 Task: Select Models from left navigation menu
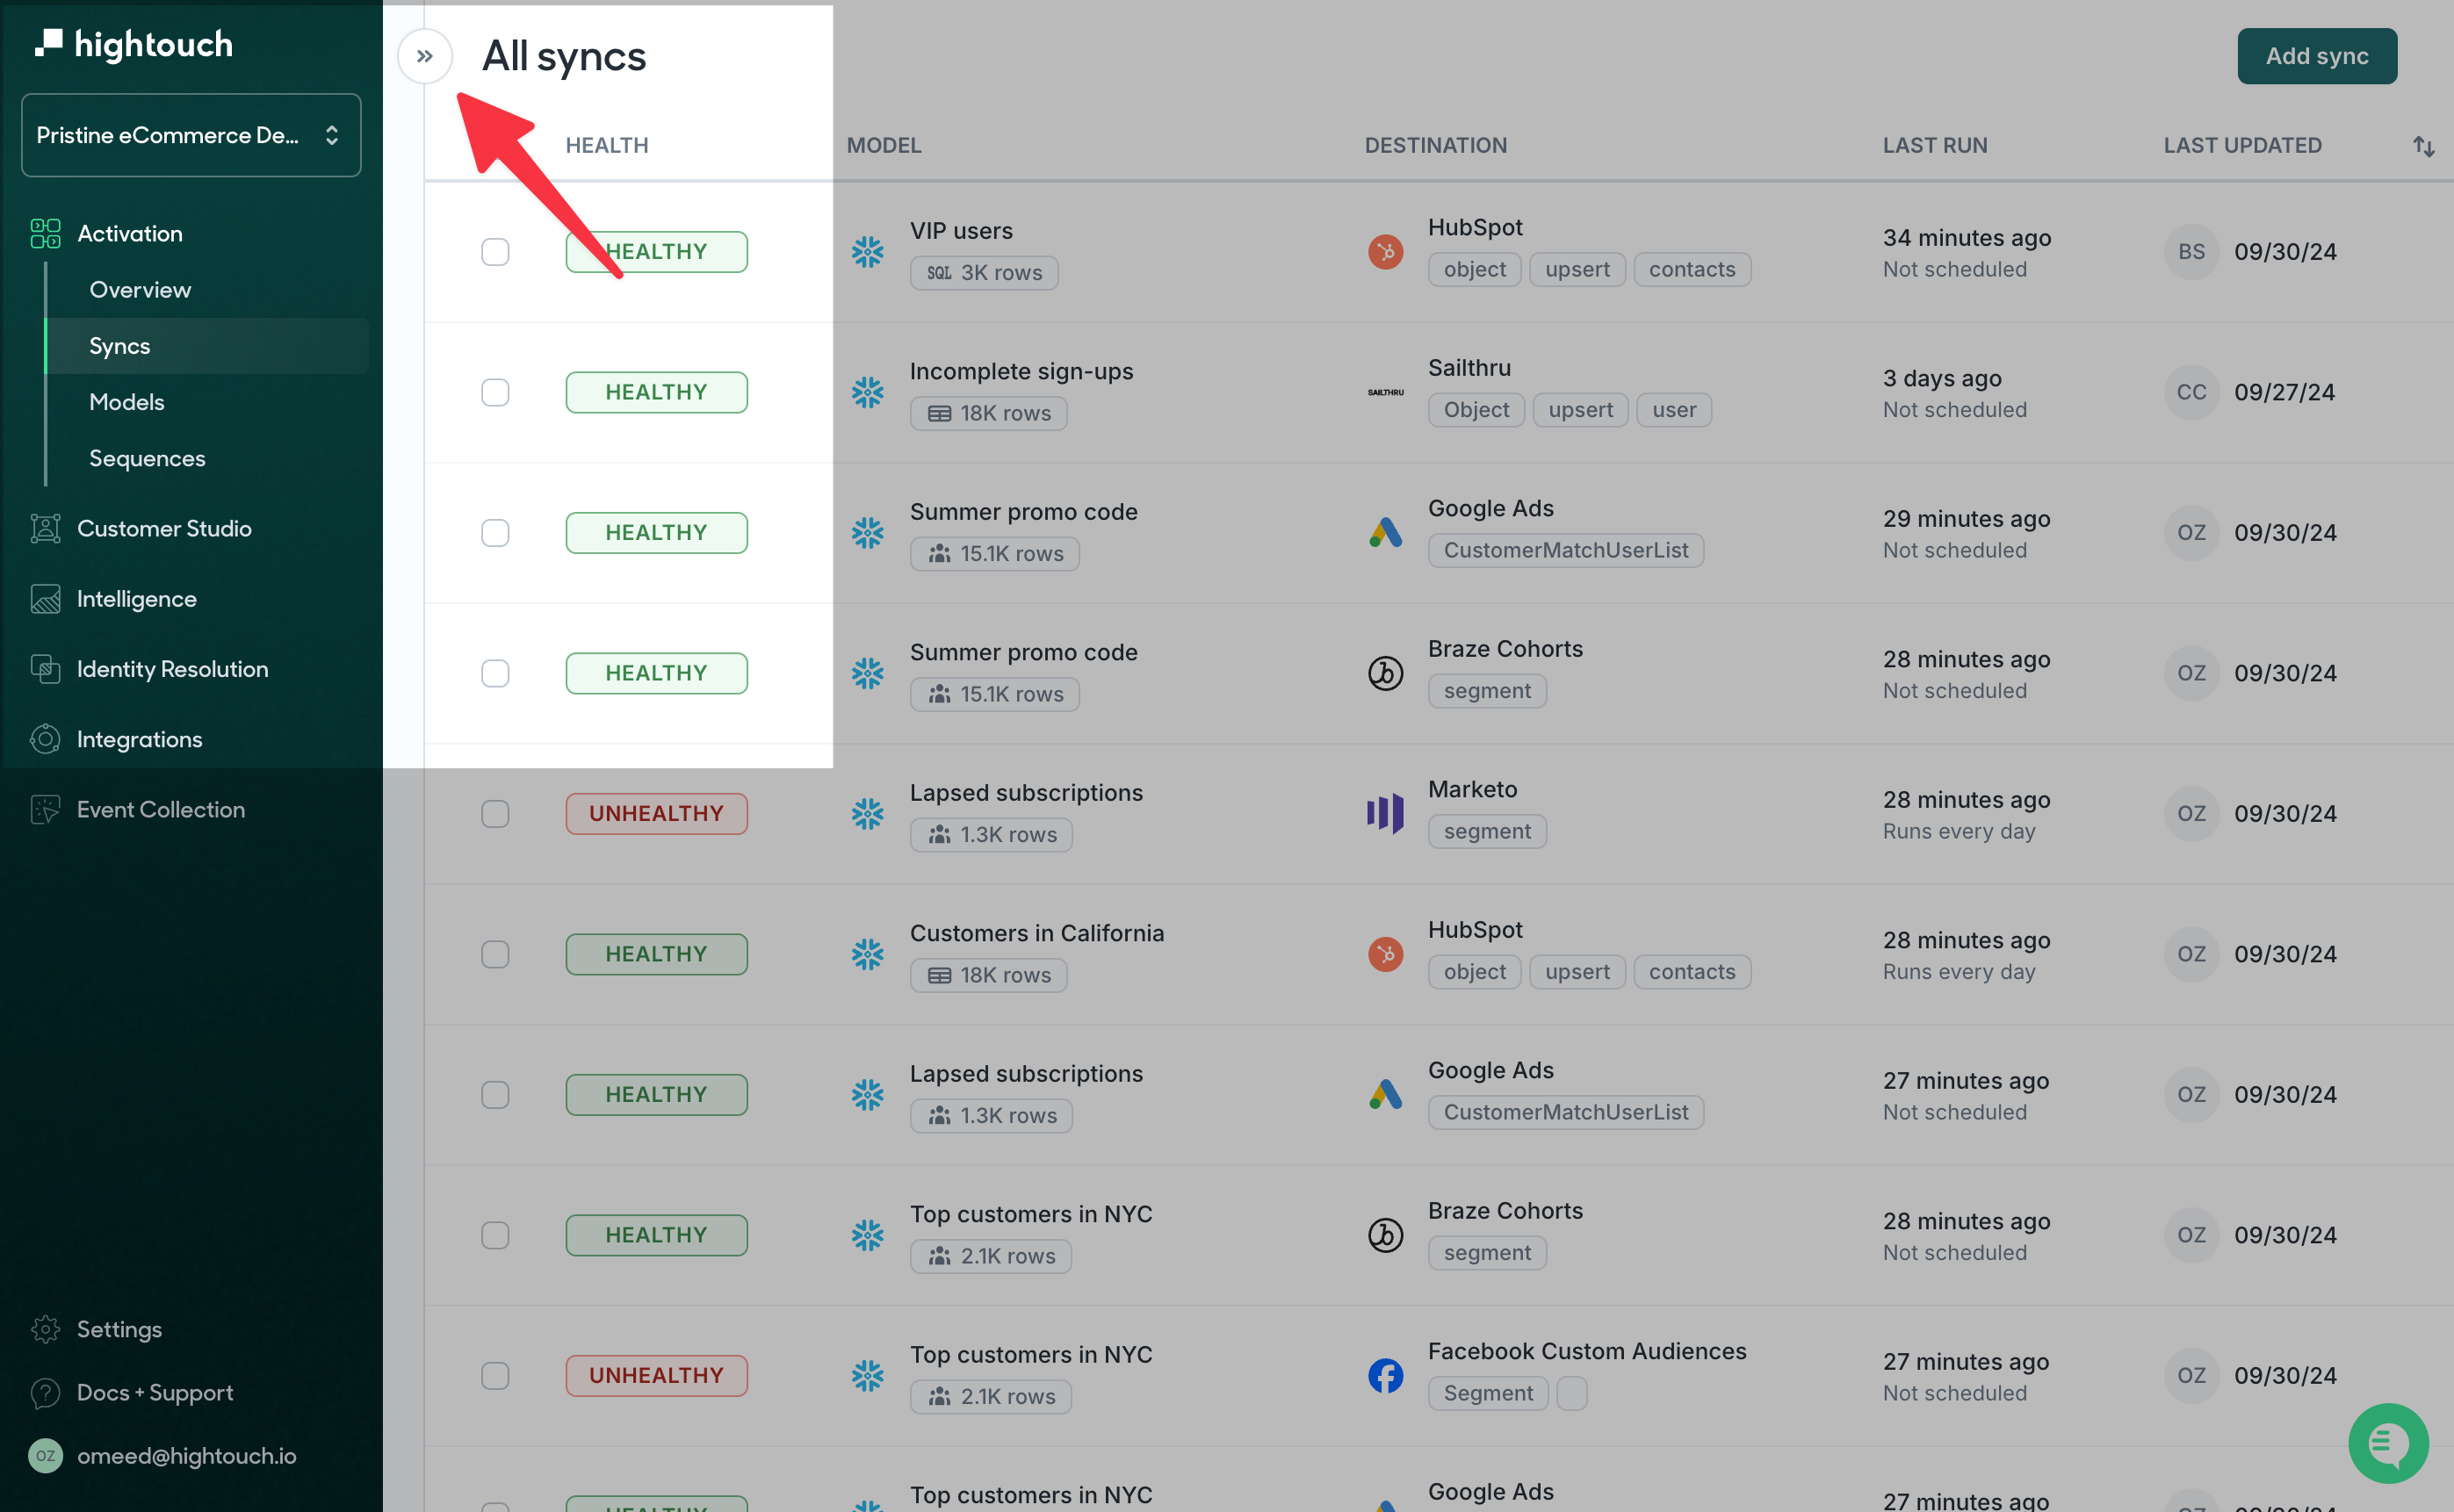pyautogui.click(x=125, y=401)
